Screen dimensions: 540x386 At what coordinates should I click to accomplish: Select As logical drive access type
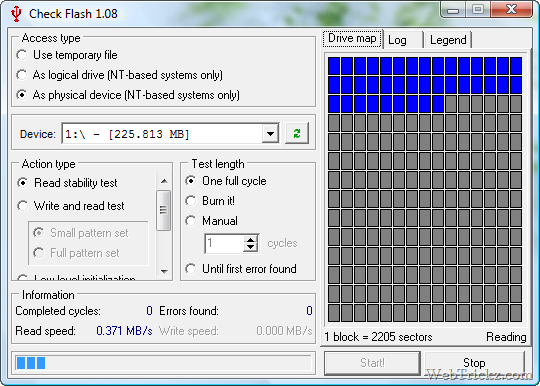(120, 75)
